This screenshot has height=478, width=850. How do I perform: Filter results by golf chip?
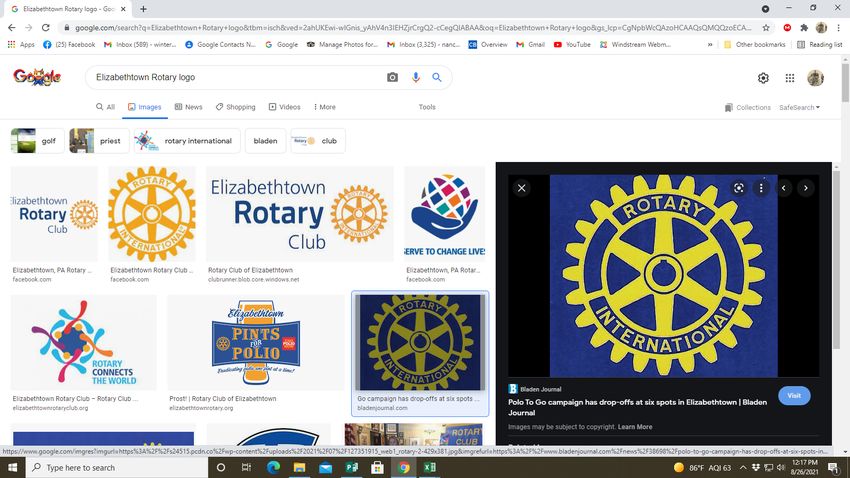coord(37,141)
